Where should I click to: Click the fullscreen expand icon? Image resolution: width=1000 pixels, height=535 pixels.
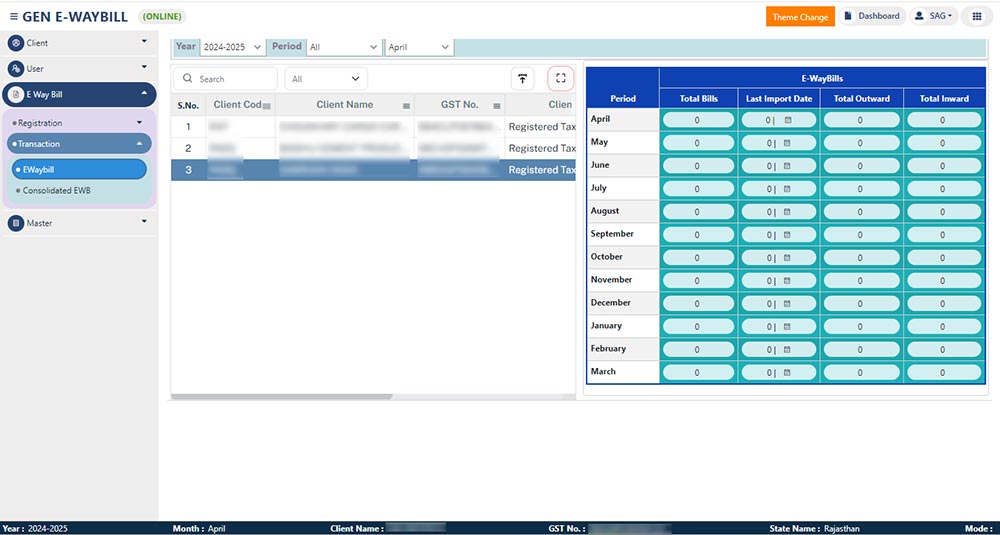tap(560, 79)
